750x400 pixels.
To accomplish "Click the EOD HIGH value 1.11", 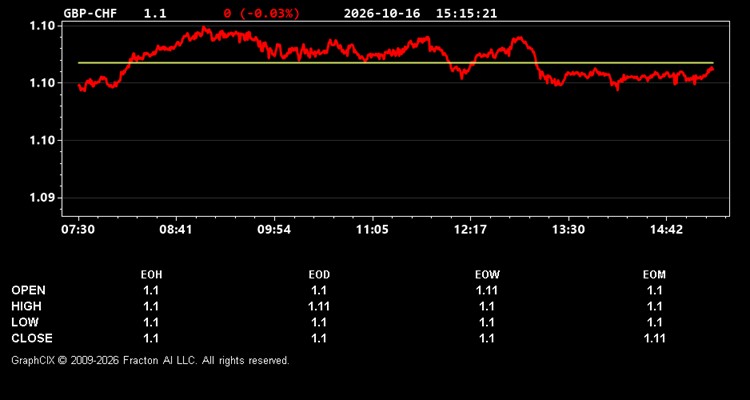I will [x=319, y=306].
